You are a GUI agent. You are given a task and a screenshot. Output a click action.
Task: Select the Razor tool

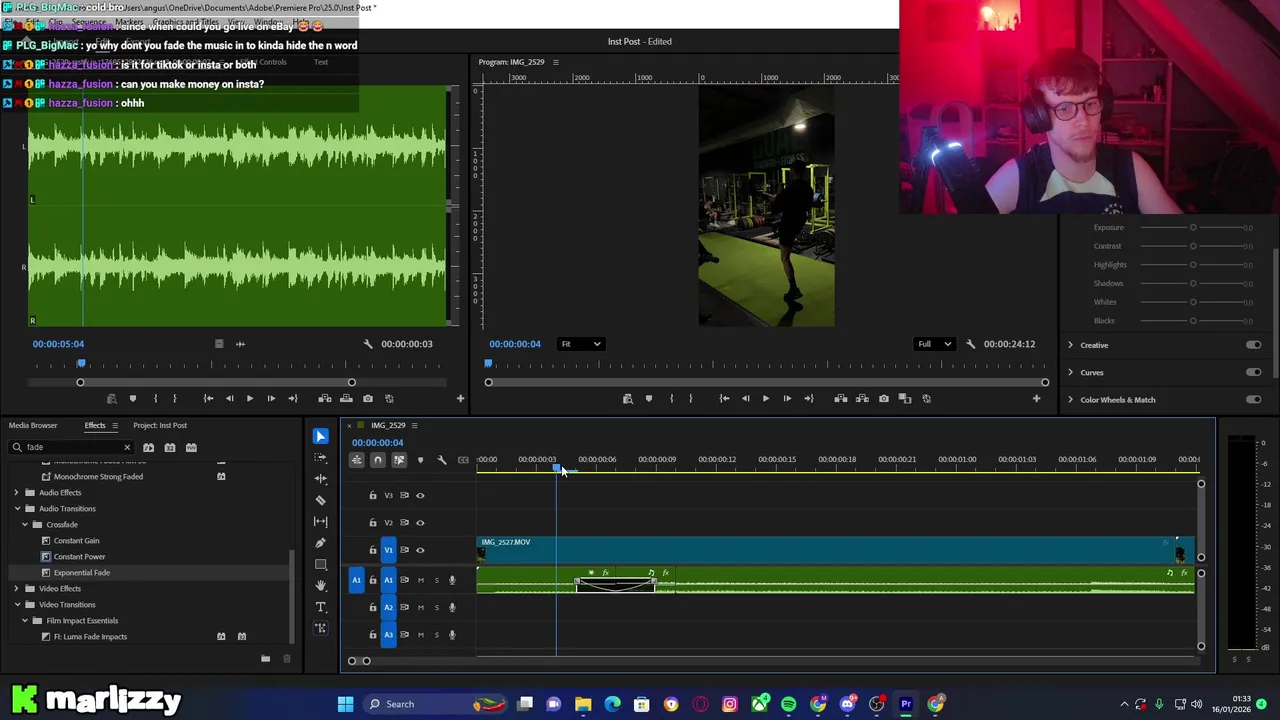coord(320,500)
